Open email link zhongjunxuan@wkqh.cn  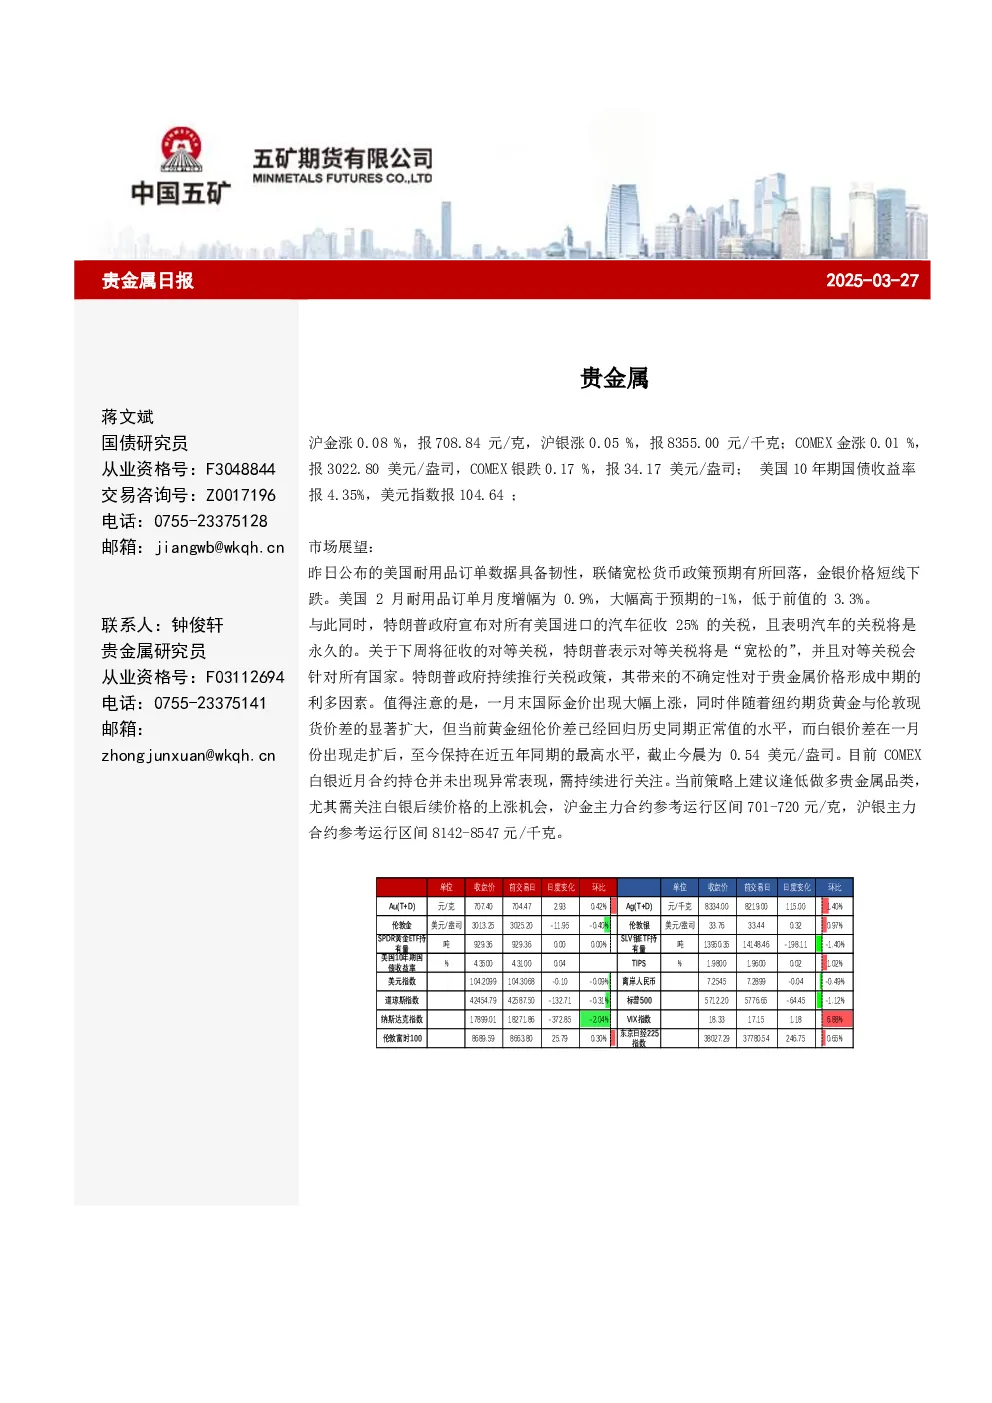(x=188, y=756)
